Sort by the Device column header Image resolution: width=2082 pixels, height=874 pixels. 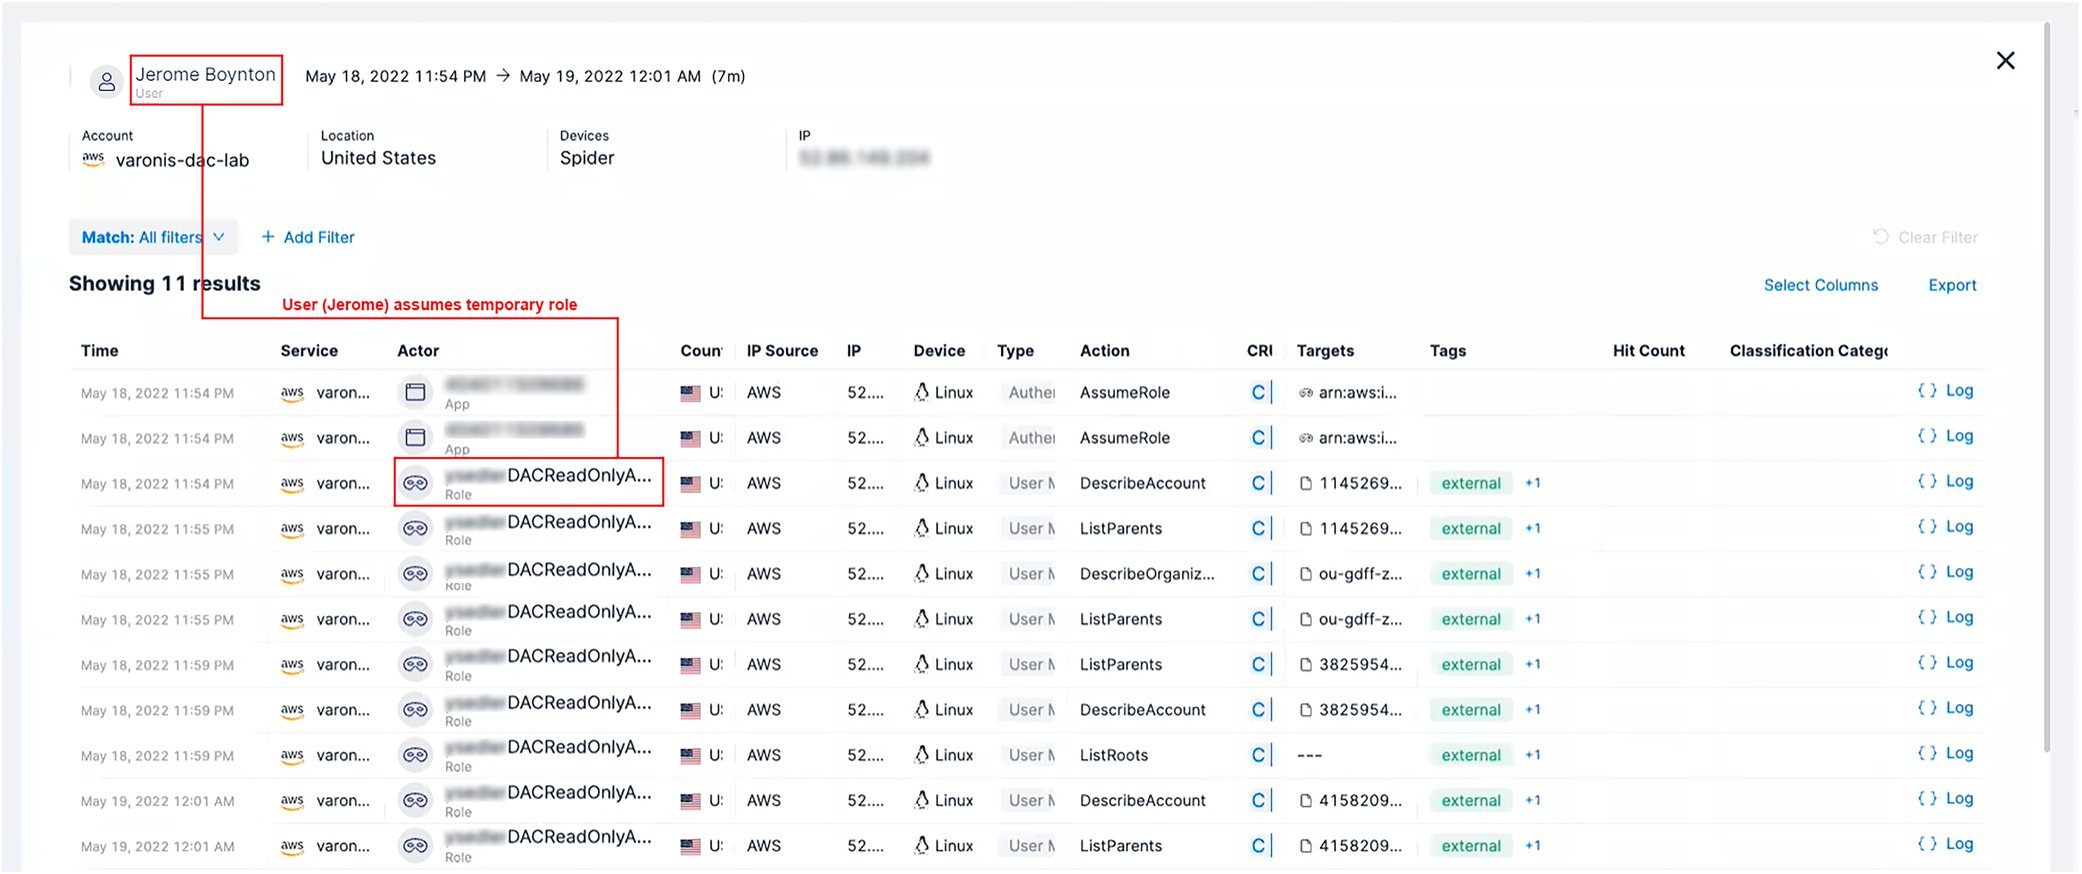pos(939,351)
